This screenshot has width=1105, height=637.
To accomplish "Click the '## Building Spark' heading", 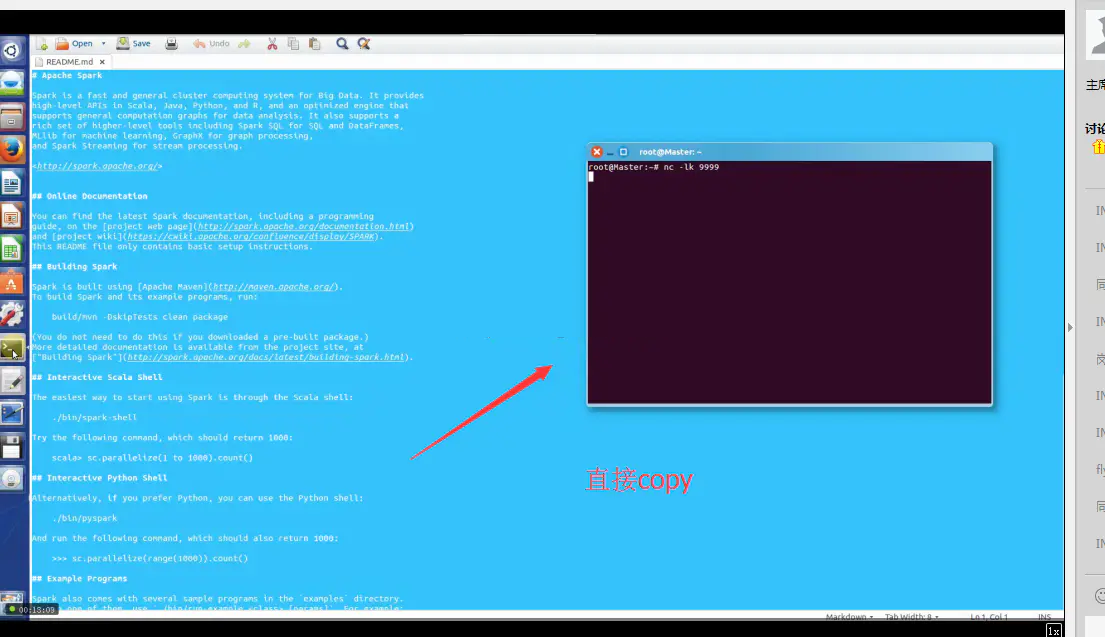I will (75, 267).
